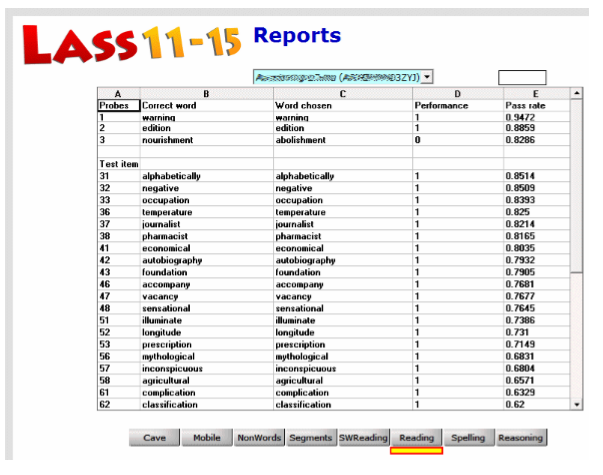Click correct word journalist cell
The image size is (603, 475).
click(x=207, y=224)
